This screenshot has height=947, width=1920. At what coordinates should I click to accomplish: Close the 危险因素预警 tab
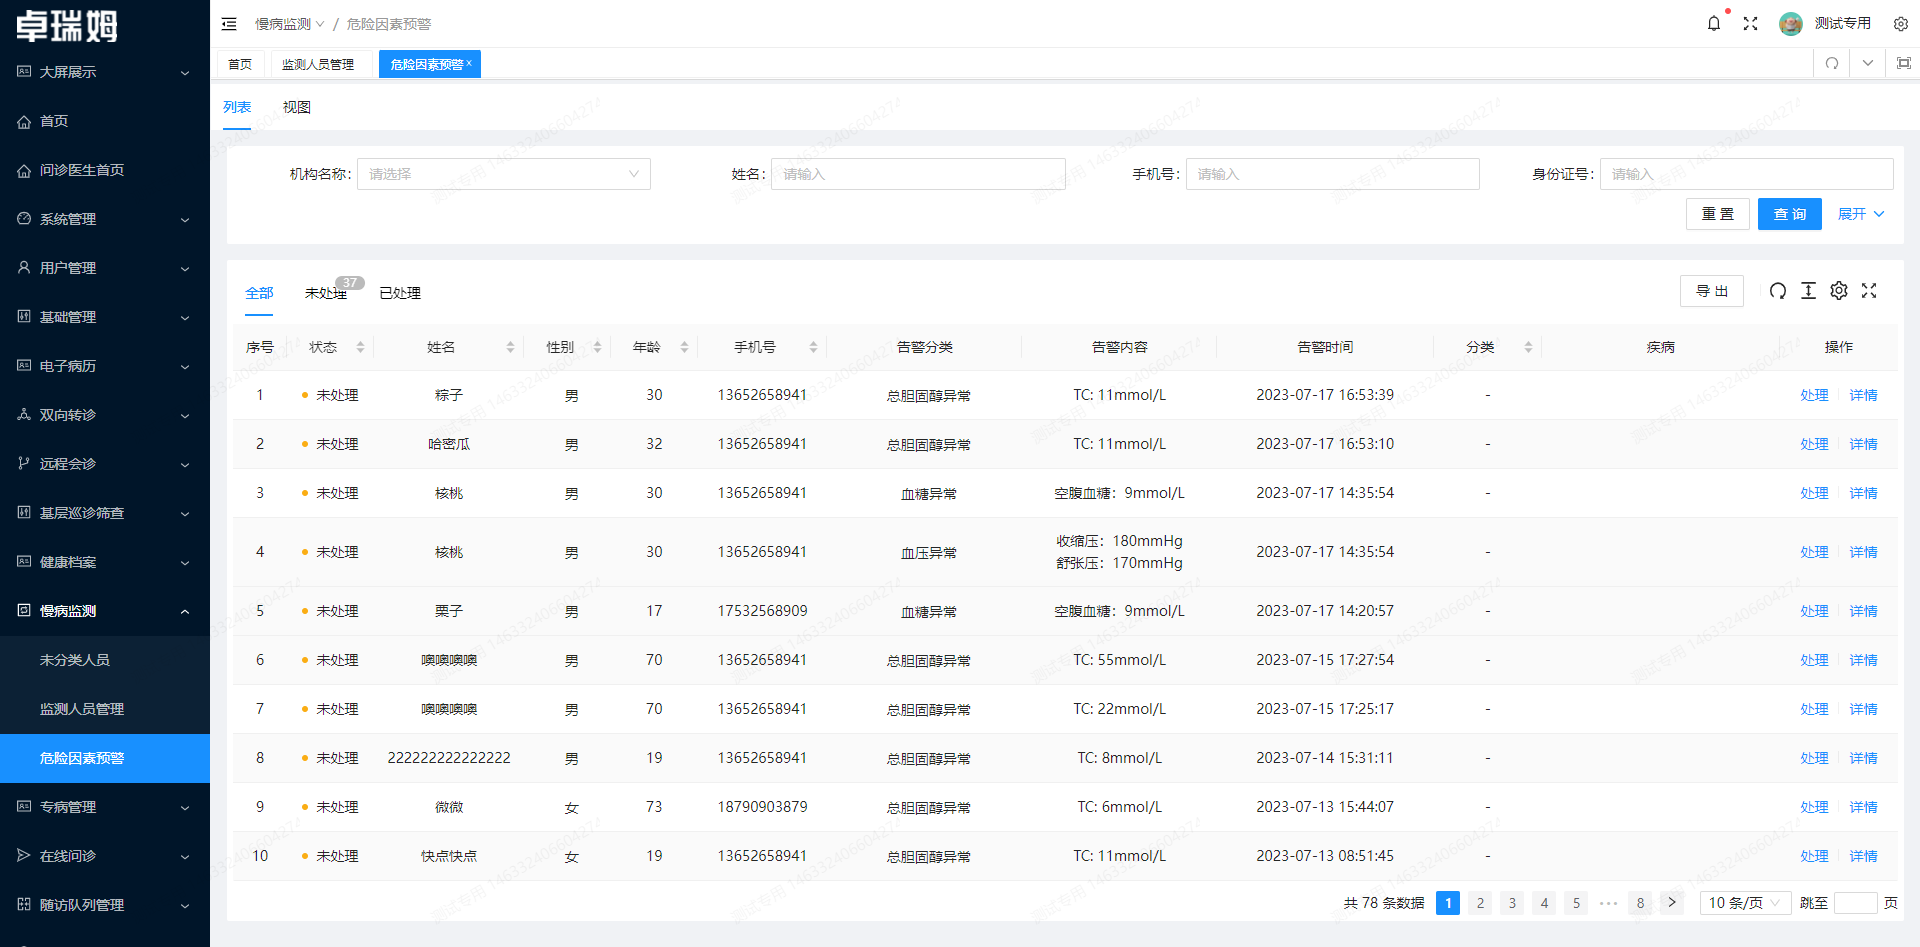point(469,63)
